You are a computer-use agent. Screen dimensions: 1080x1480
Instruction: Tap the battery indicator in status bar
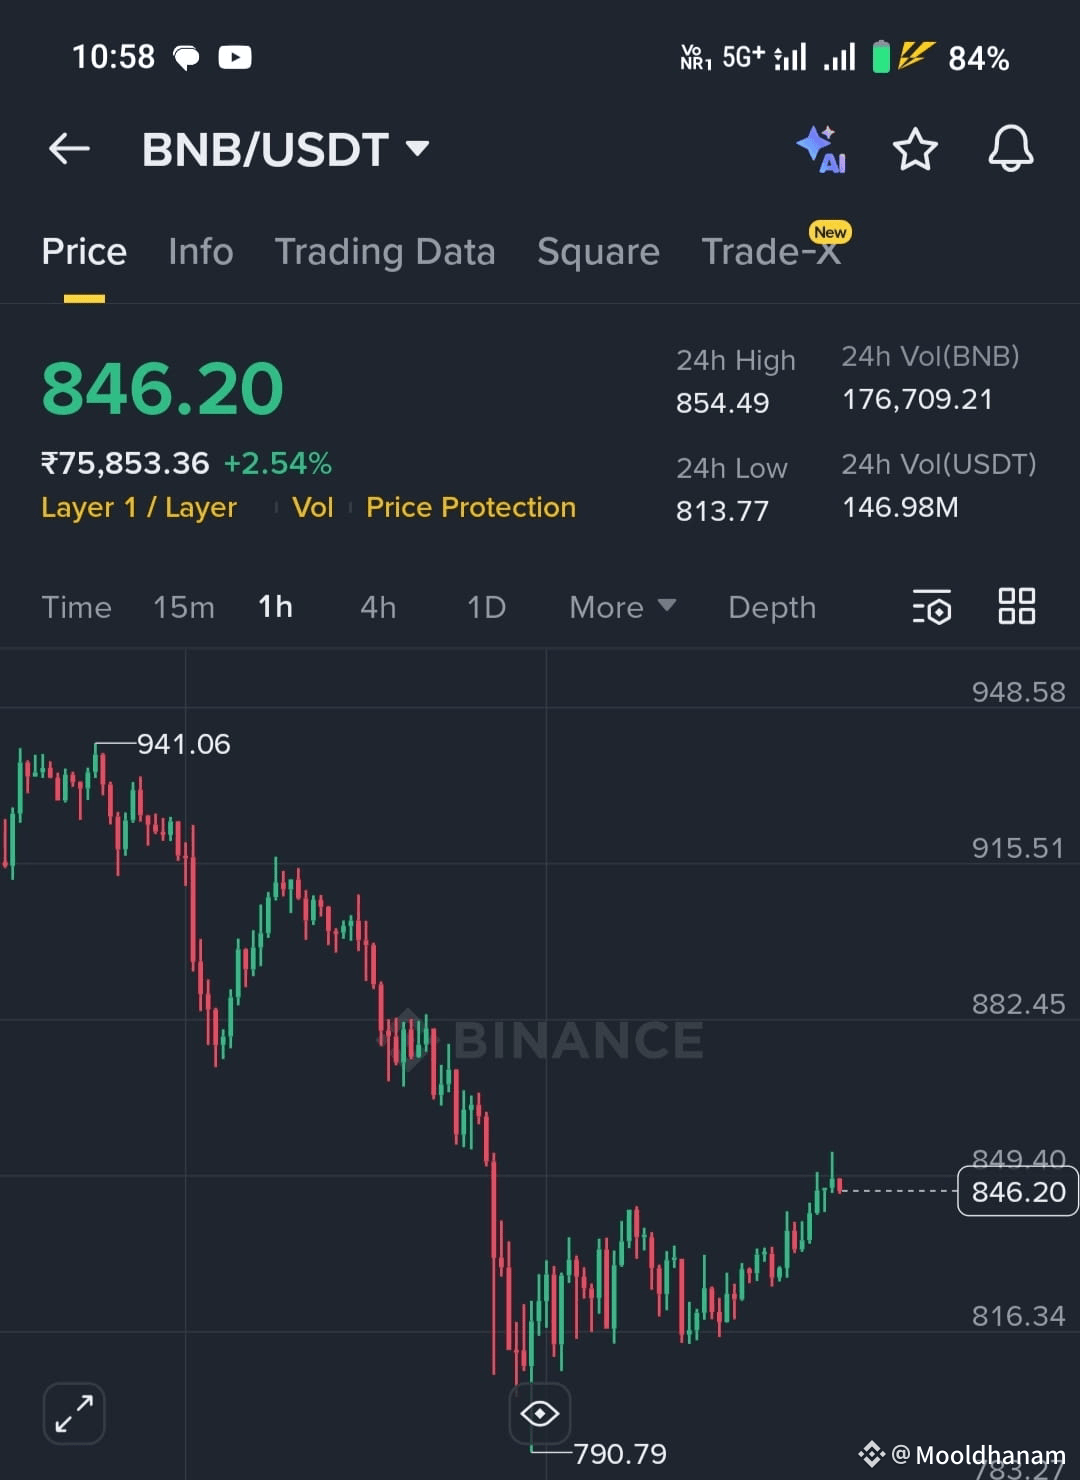(881, 57)
